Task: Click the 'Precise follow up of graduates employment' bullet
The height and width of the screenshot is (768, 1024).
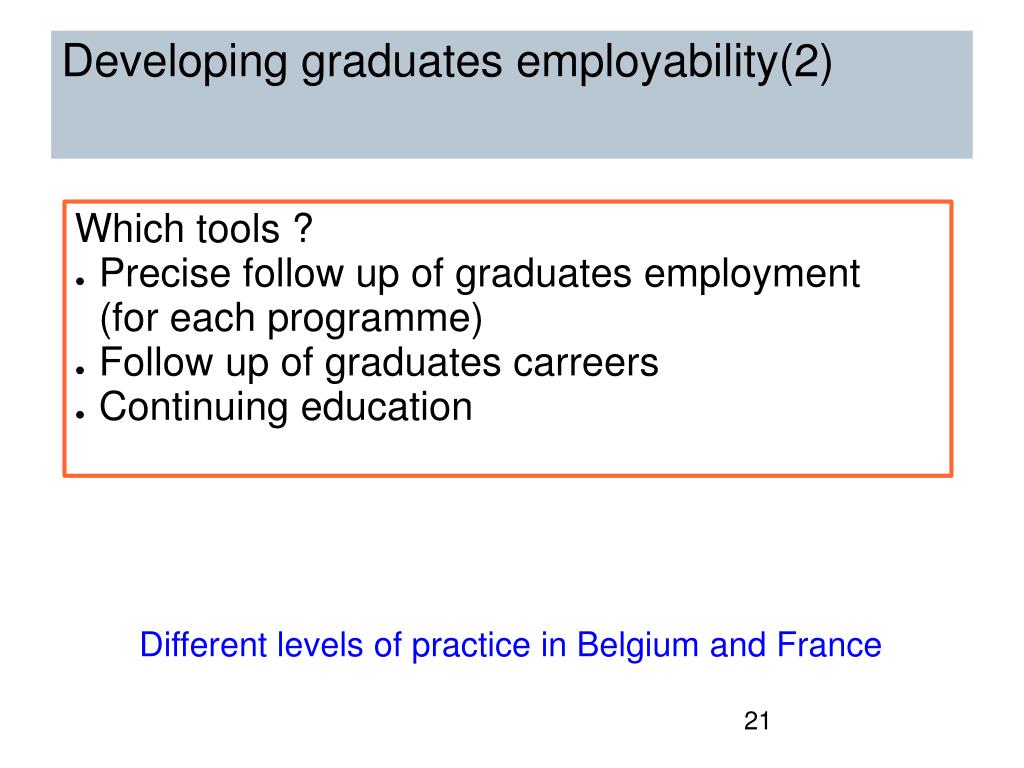Action: 479,274
